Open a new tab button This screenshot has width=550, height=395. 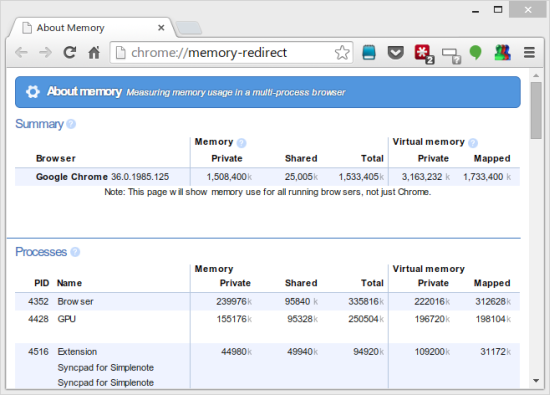coord(189,28)
